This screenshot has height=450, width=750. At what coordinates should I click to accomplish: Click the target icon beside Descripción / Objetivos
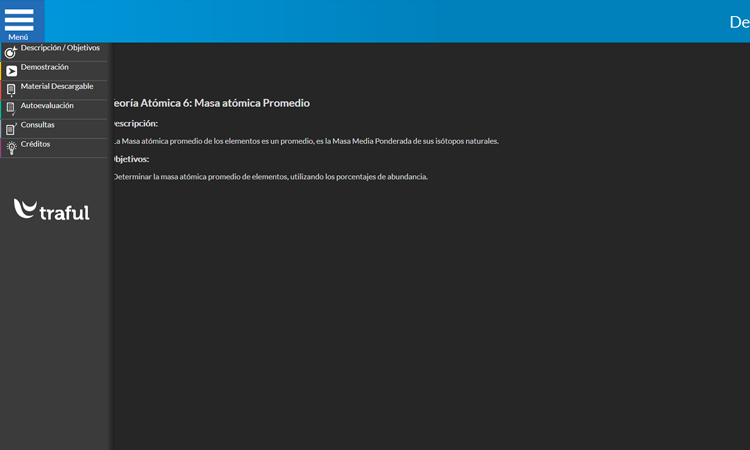11,52
